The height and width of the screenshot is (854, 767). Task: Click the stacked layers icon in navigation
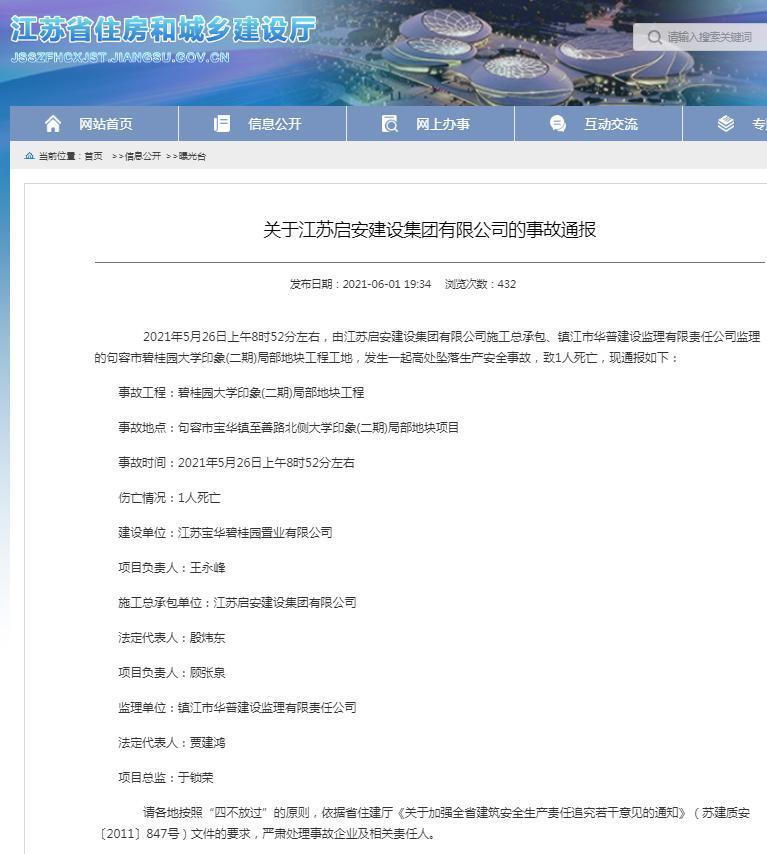pyautogui.click(x=726, y=124)
